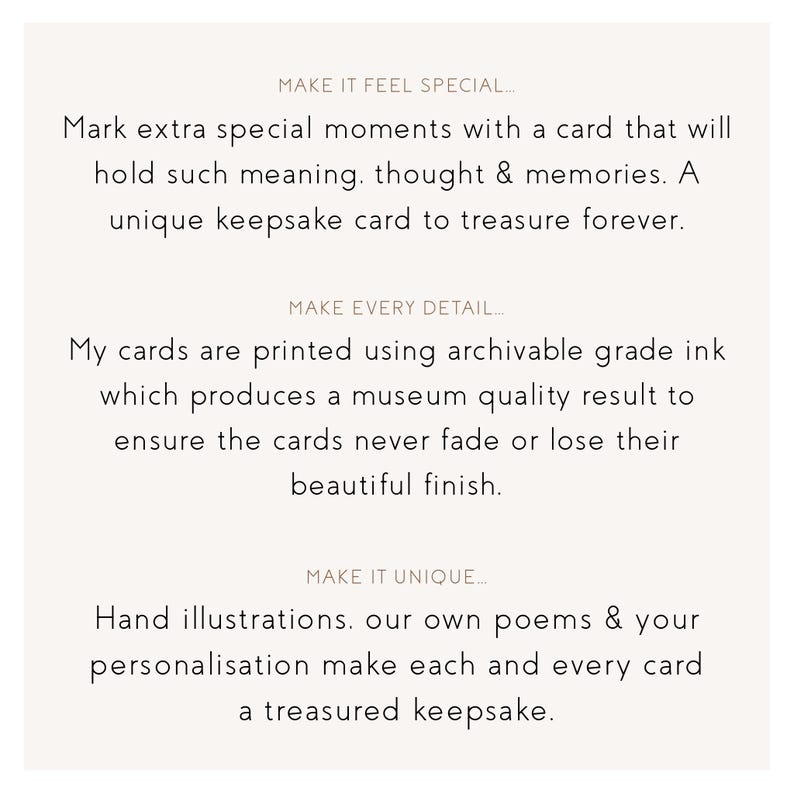Click the ampersand before 'your'

613,618
